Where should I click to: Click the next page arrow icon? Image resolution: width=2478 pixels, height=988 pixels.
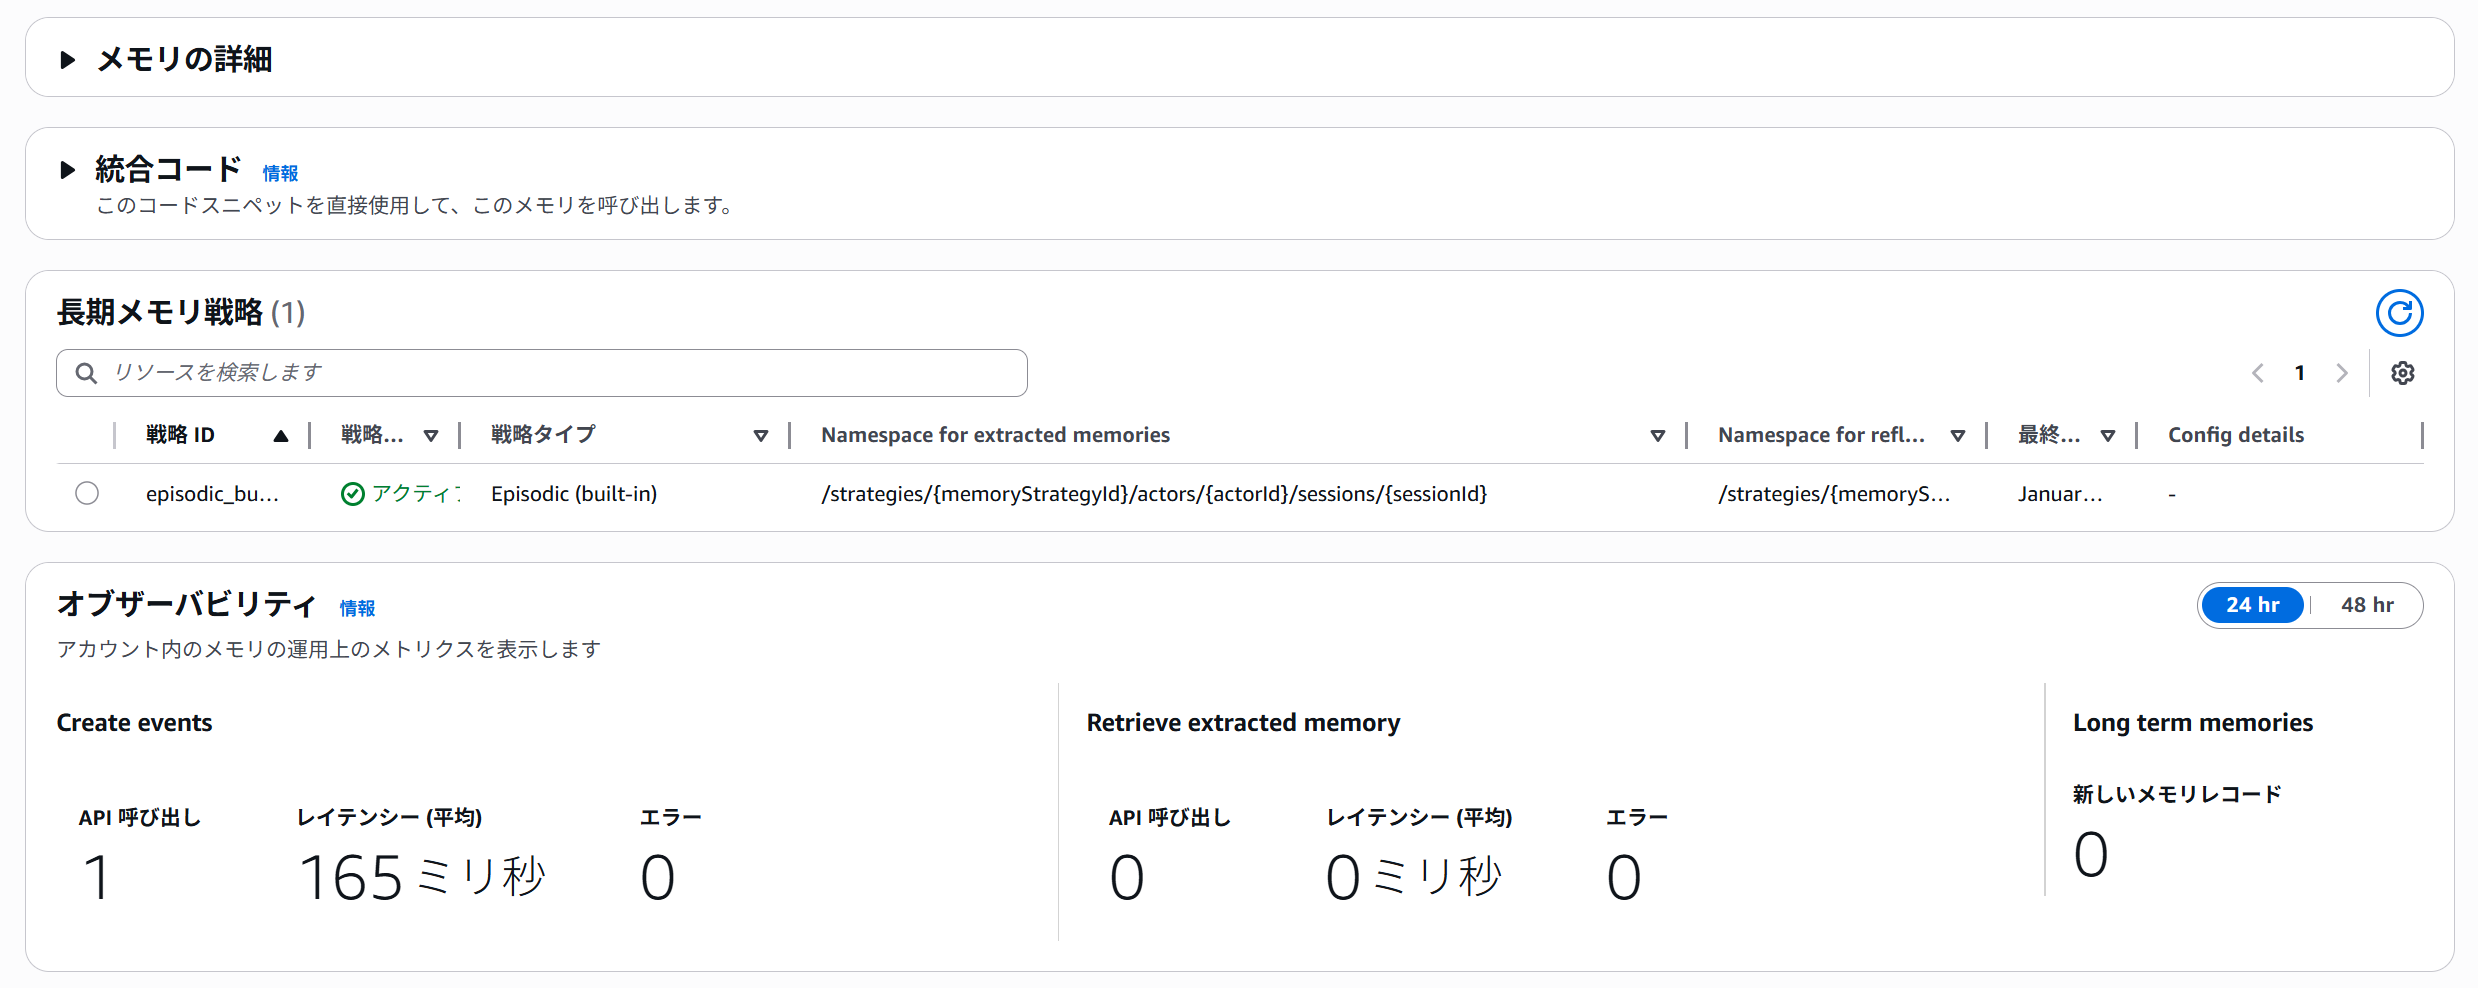click(2341, 373)
